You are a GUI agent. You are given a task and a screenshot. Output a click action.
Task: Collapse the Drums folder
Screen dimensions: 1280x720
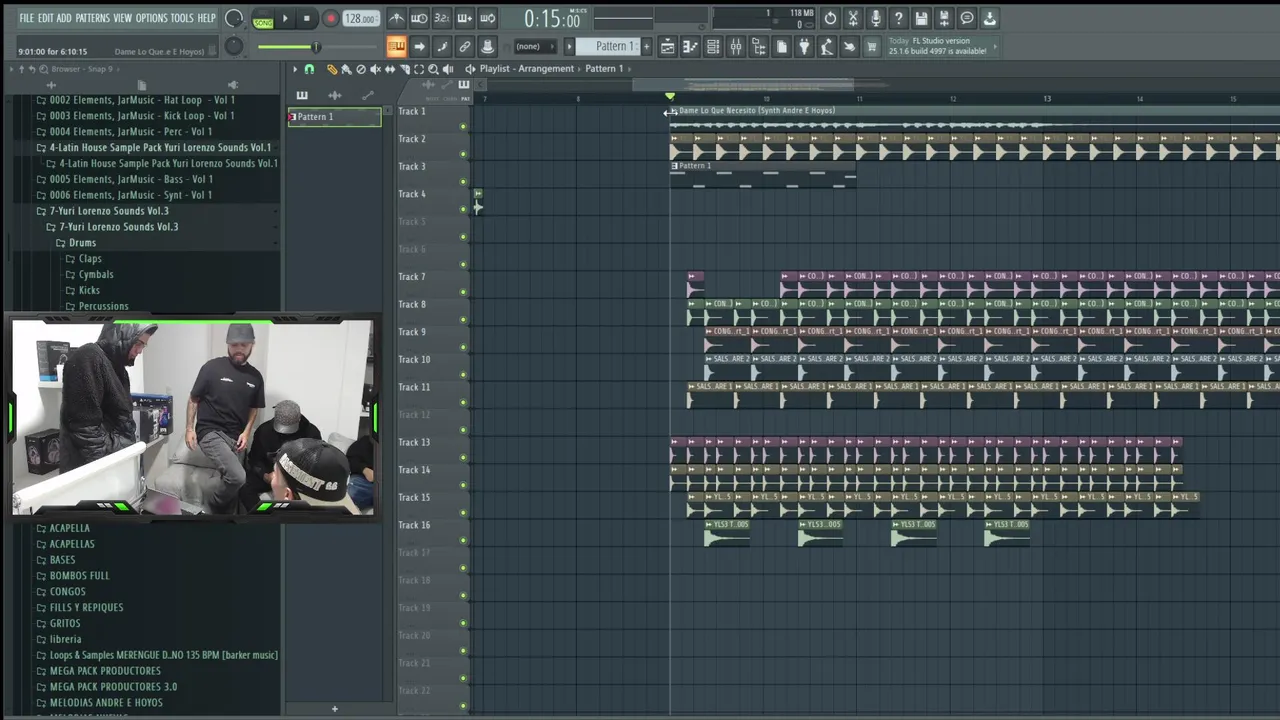click(76, 243)
